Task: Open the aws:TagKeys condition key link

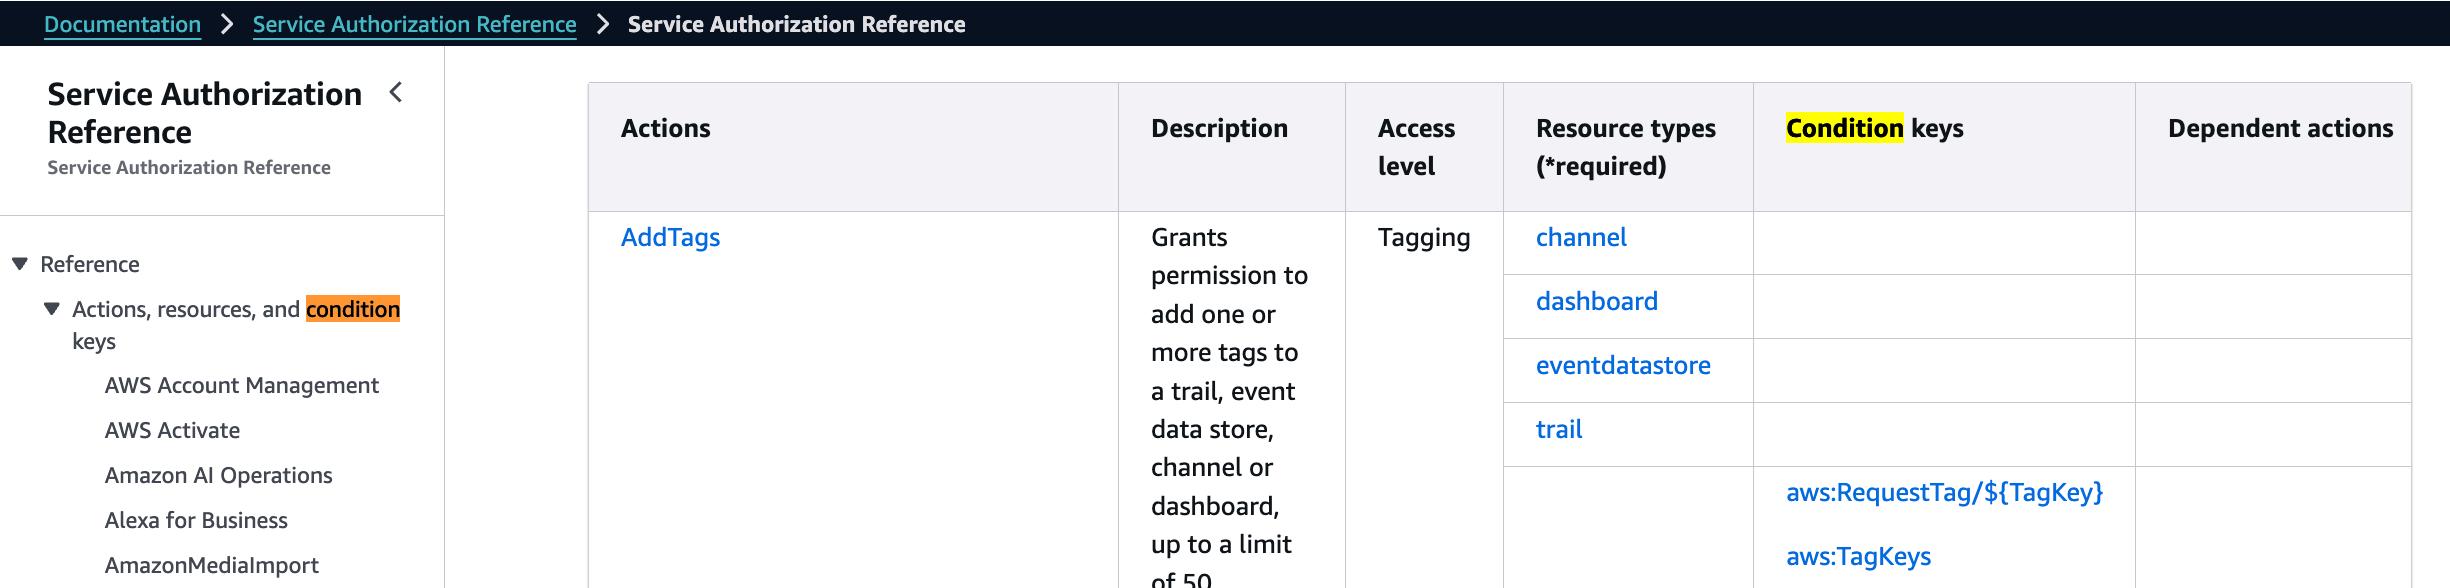Action: coord(1858,556)
